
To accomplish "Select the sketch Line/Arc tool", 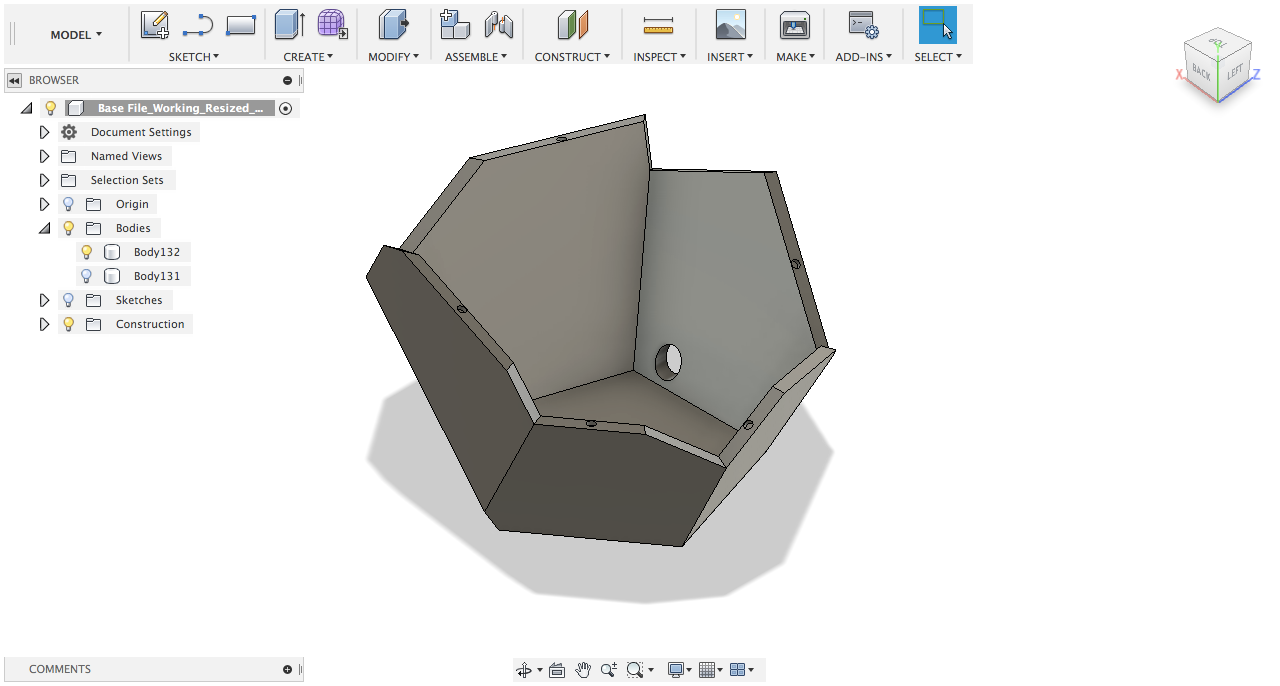I will point(198,24).
